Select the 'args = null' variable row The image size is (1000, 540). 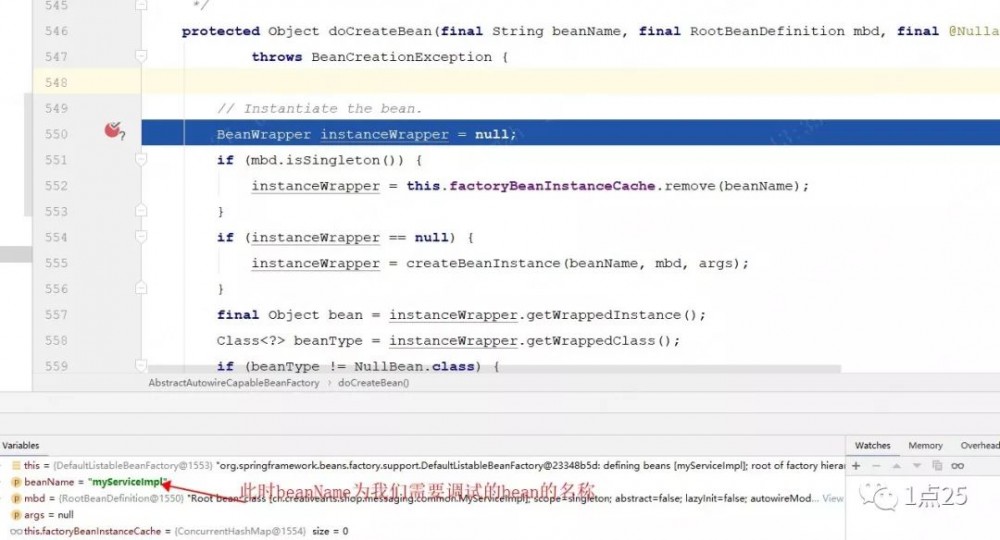point(423,515)
